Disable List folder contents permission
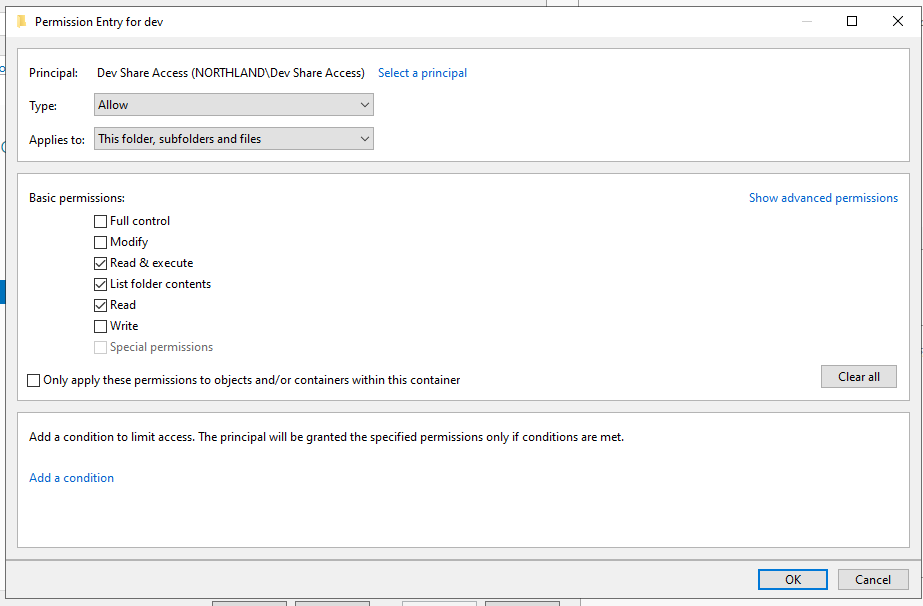The width and height of the screenshot is (923, 606). [x=100, y=284]
